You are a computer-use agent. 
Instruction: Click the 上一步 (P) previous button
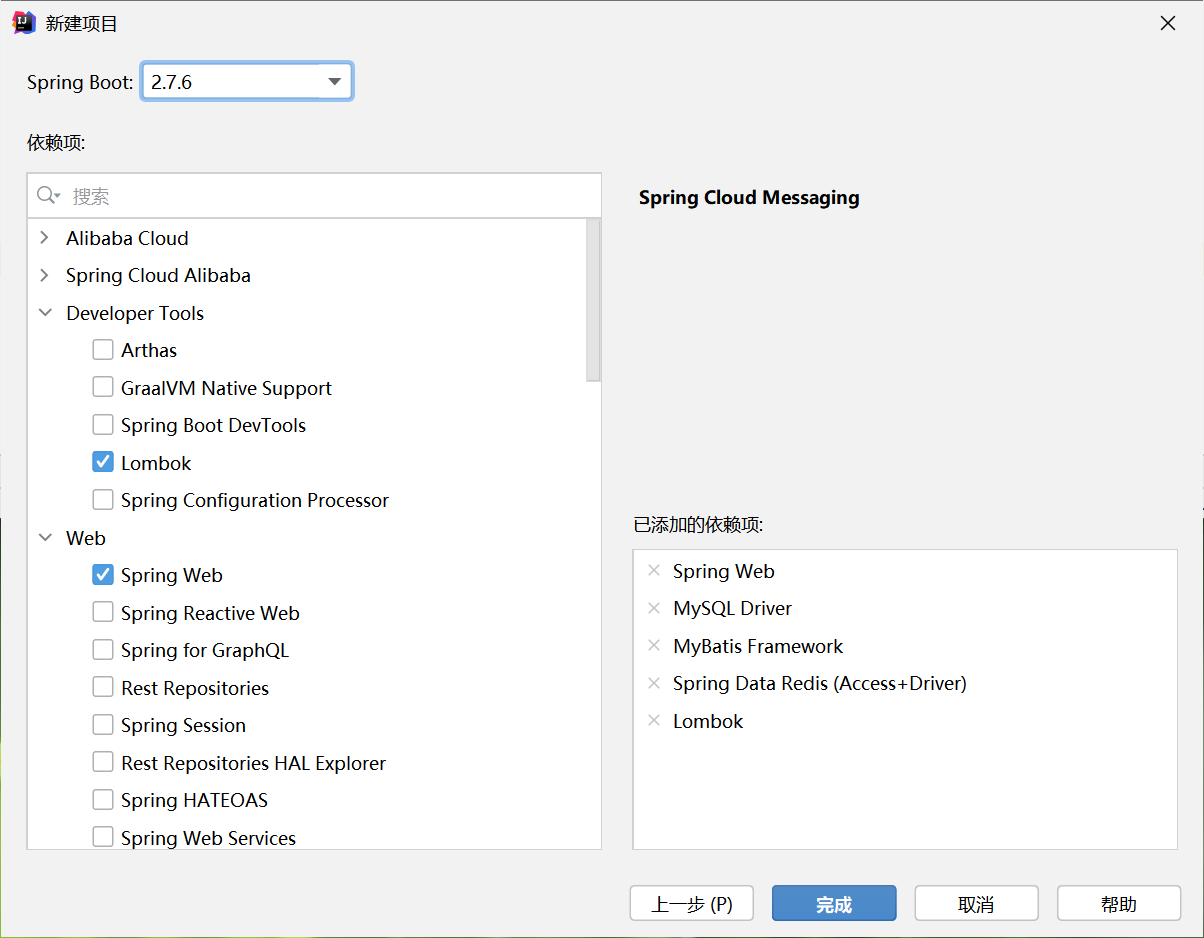pos(692,904)
